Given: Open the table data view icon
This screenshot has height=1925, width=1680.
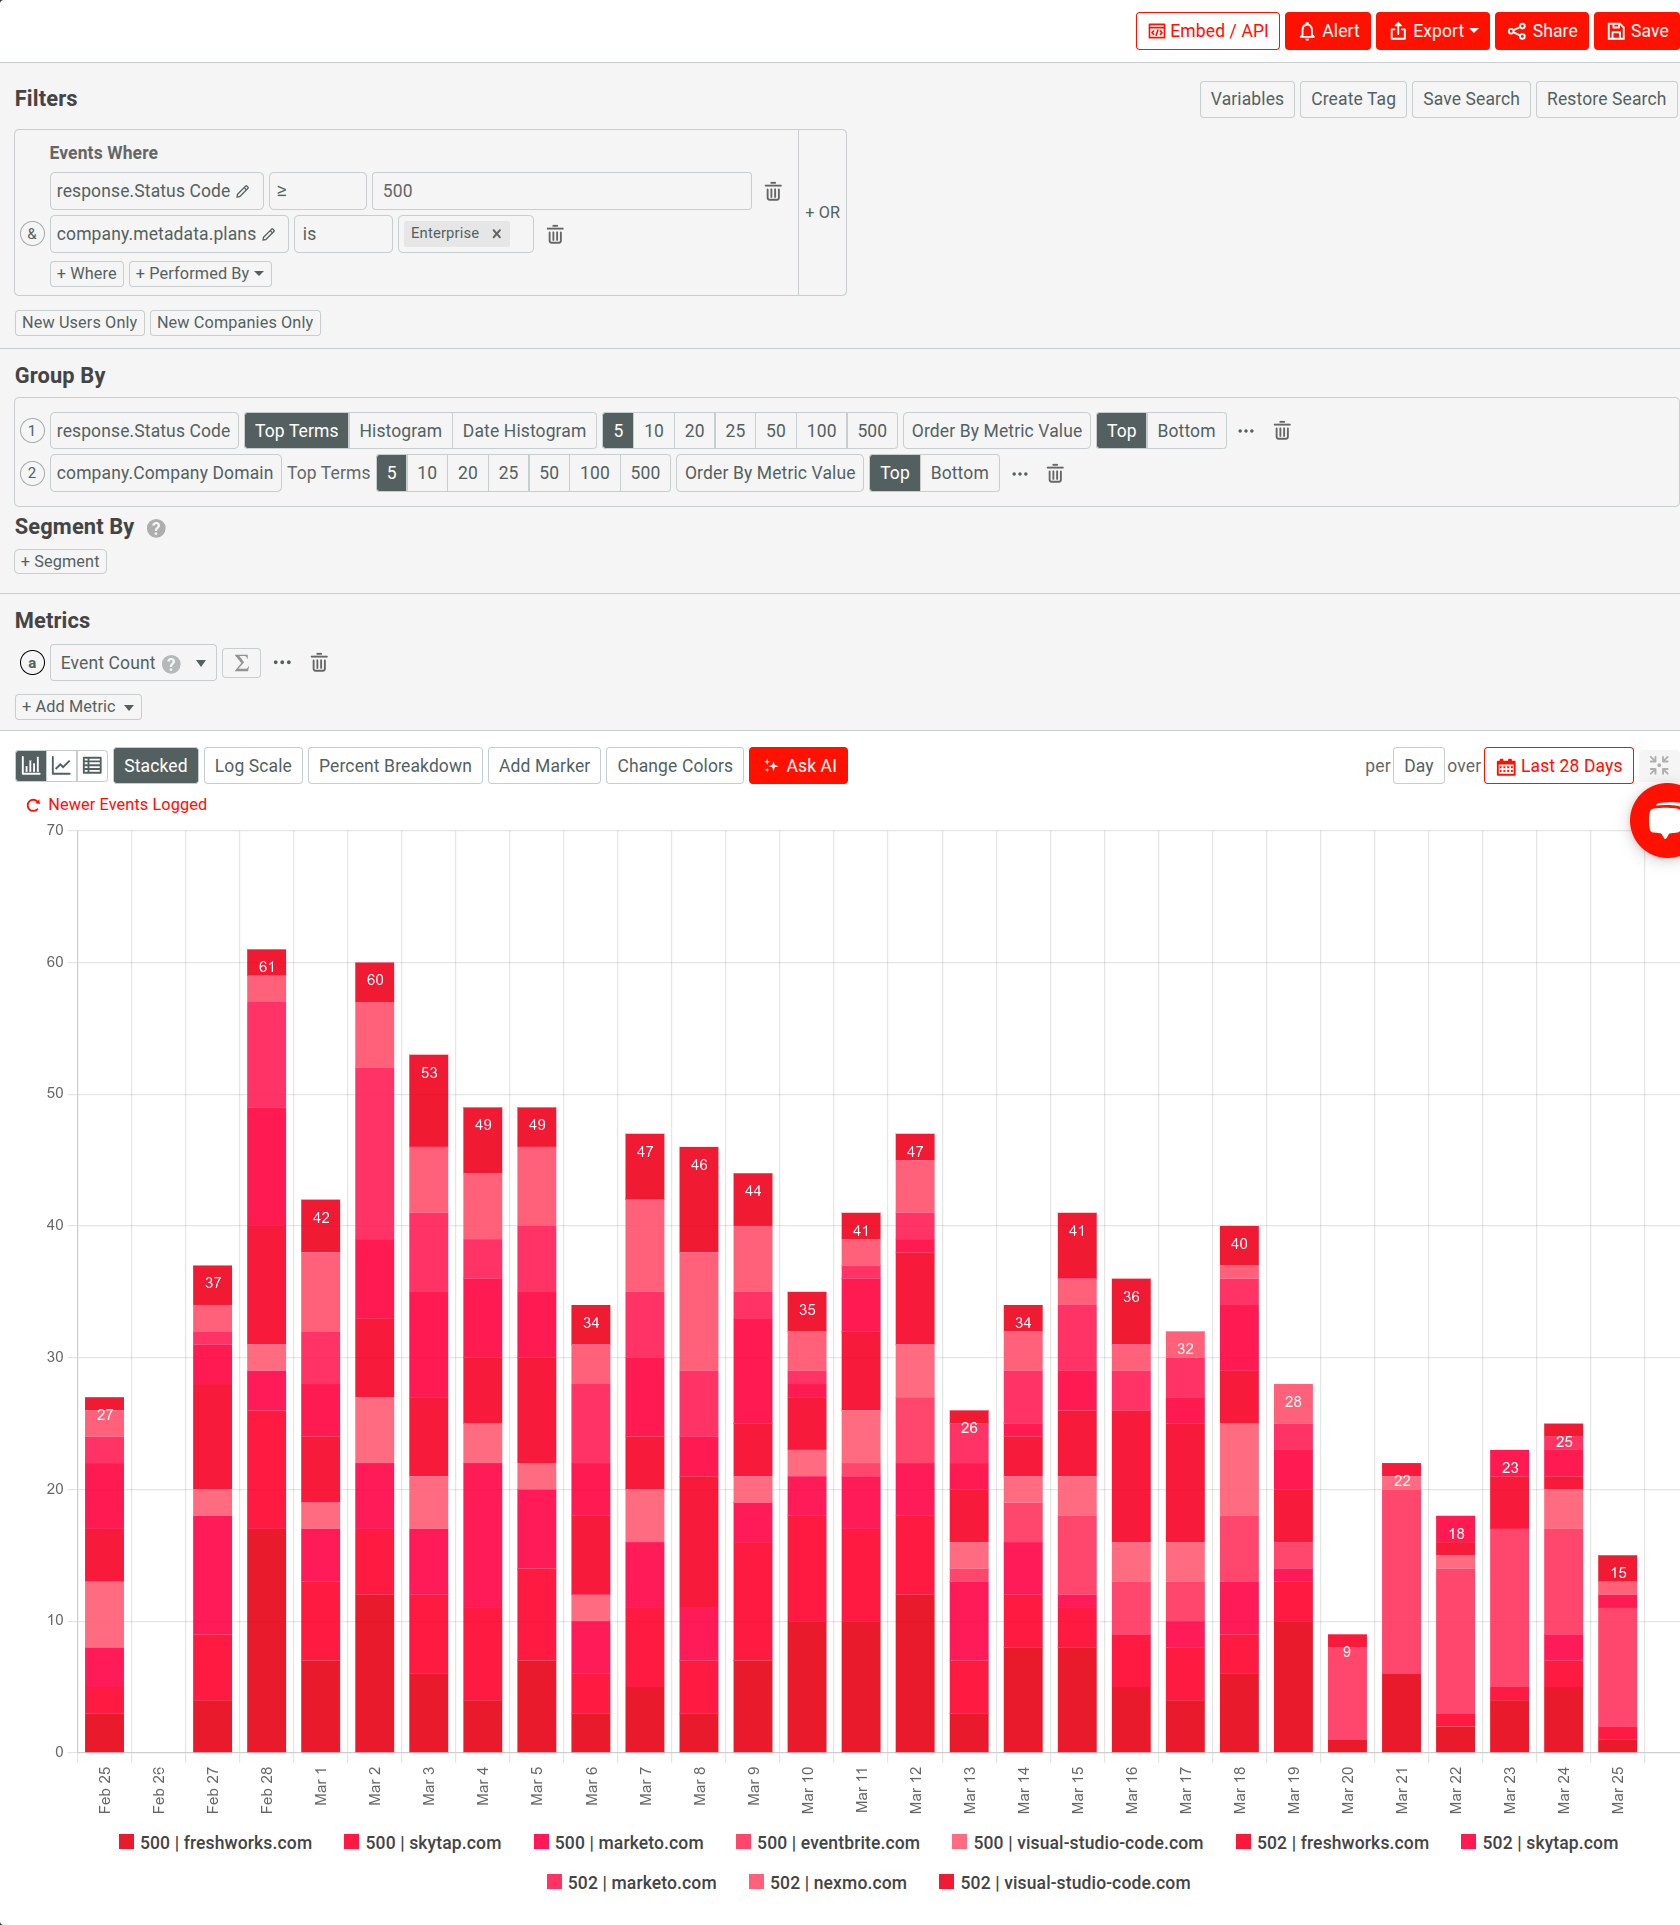Looking at the screenshot, I should (x=92, y=765).
